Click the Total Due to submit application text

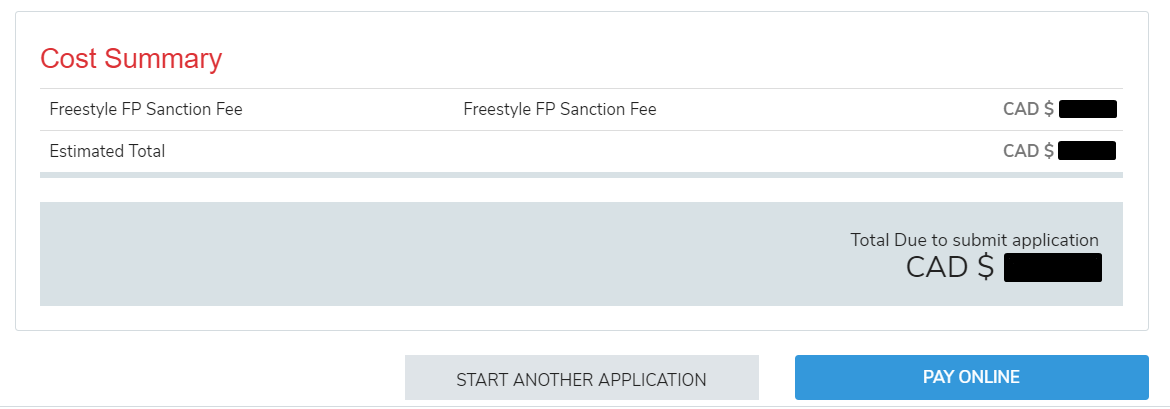[x=974, y=240]
